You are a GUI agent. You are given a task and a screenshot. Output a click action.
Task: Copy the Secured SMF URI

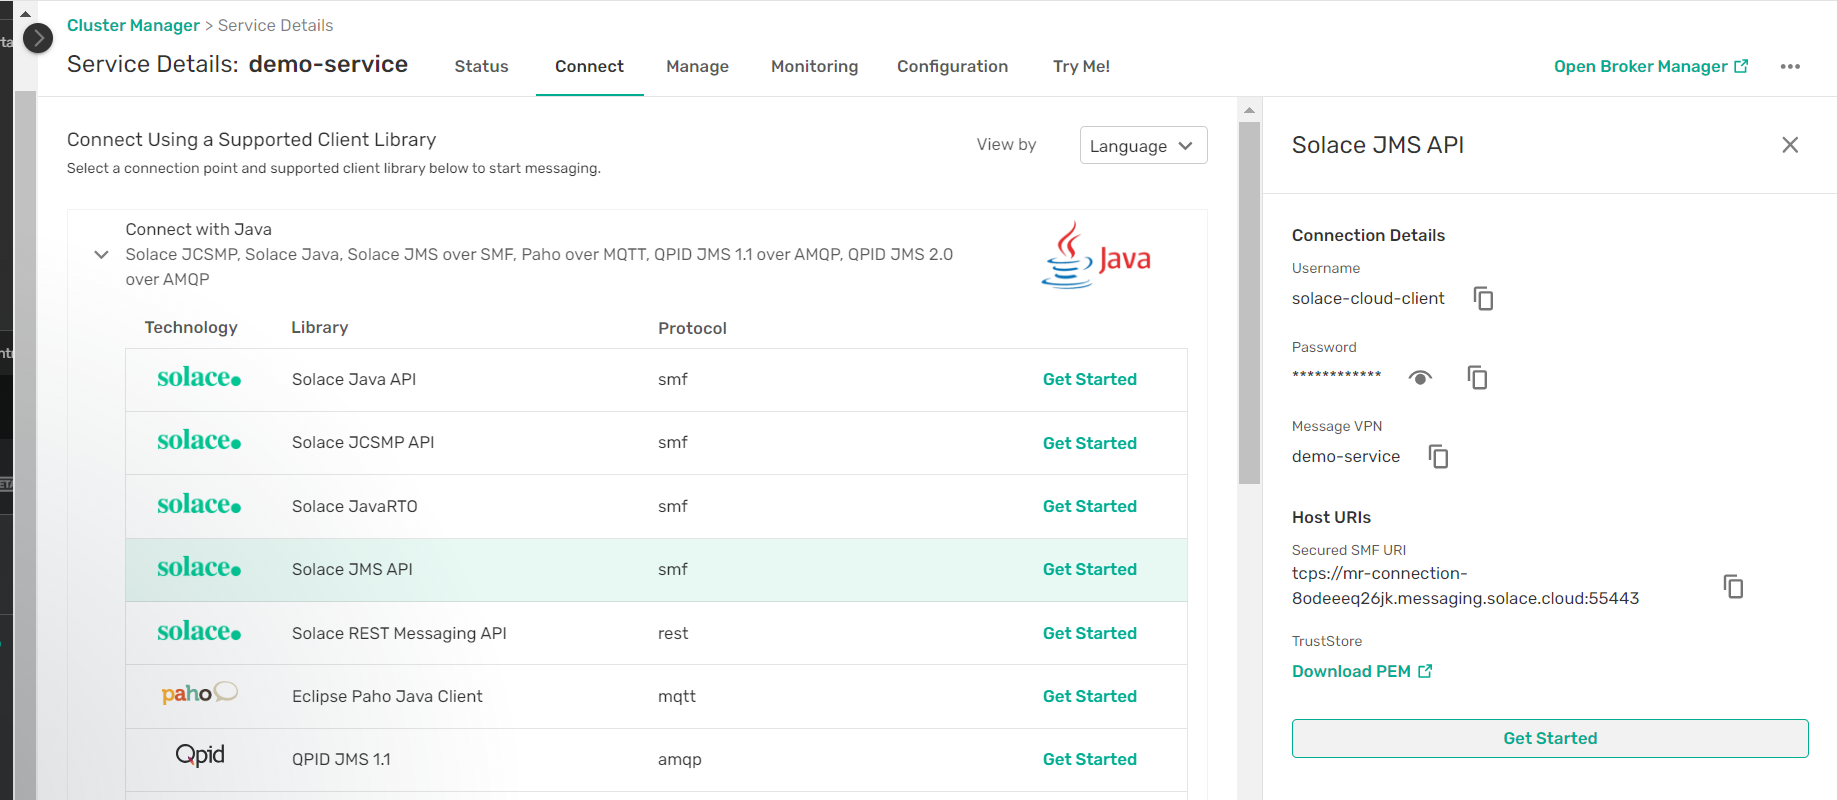click(1733, 586)
